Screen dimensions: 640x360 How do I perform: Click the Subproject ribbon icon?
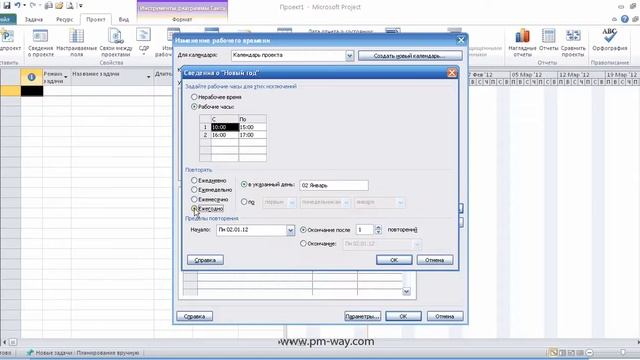point(8,42)
